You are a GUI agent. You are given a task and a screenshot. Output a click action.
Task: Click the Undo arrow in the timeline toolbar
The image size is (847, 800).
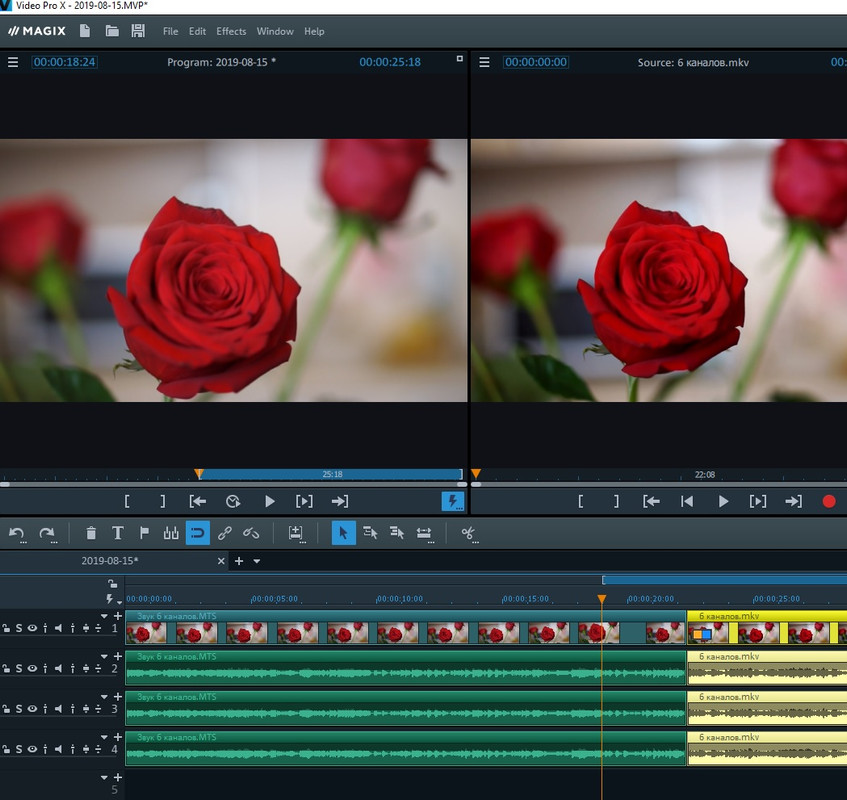[17, 533]
